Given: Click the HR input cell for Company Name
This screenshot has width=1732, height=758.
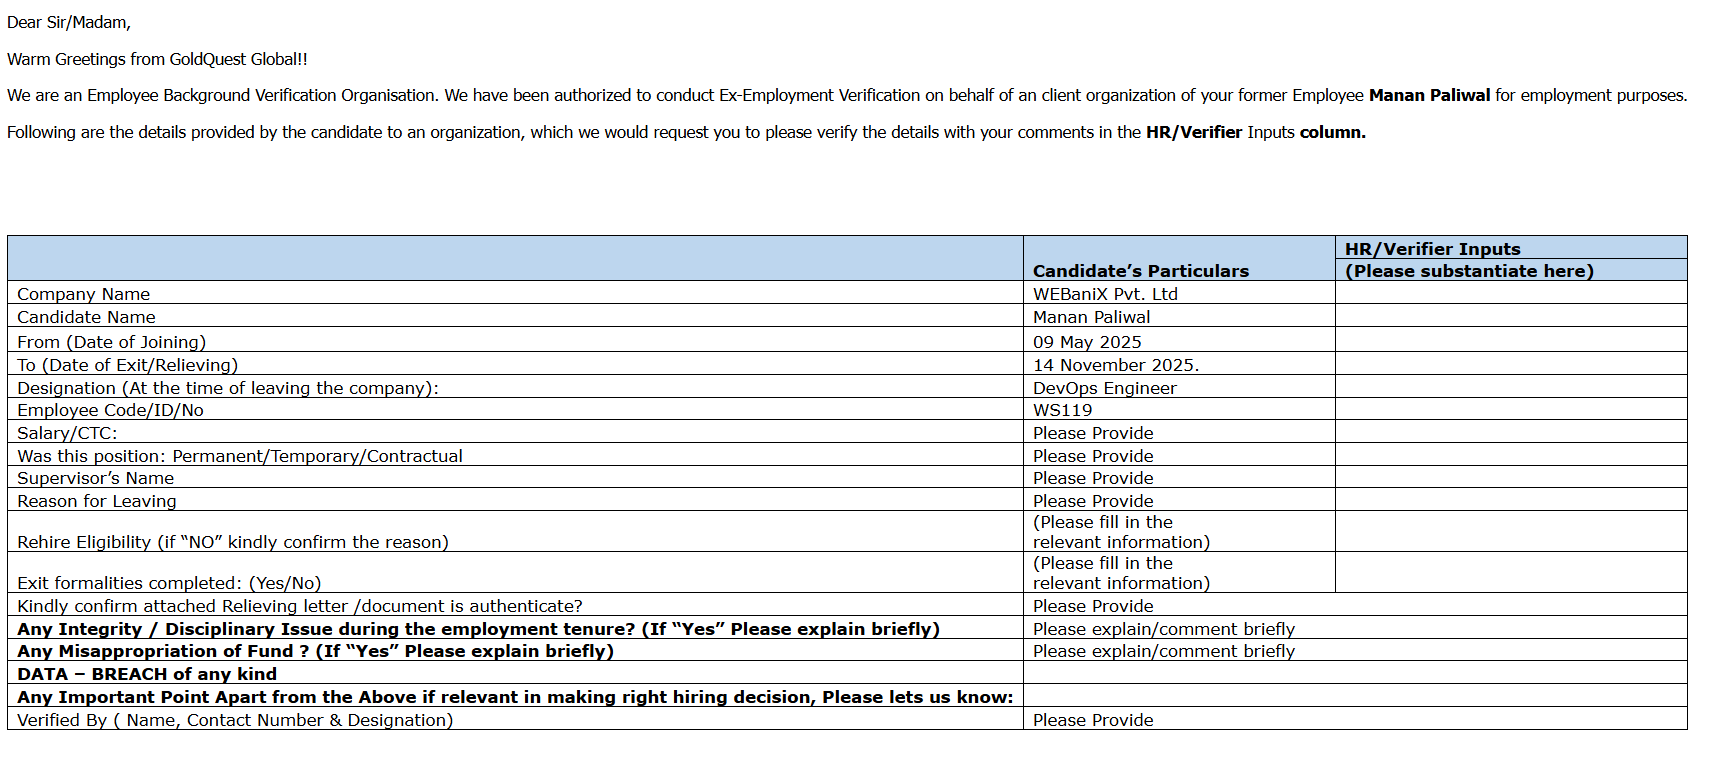Looking at the screenshot, I should (1510, 293).
